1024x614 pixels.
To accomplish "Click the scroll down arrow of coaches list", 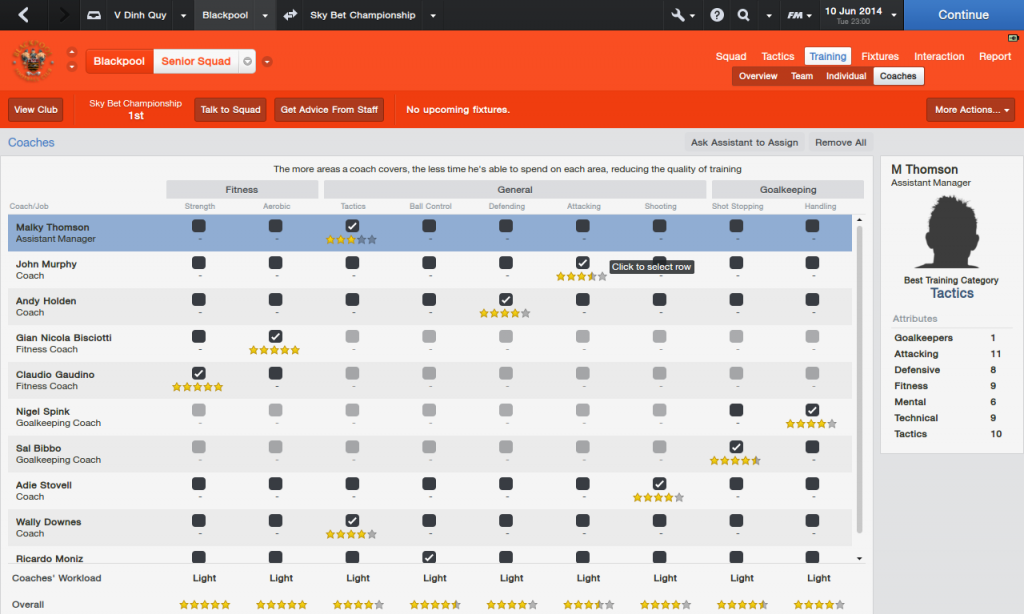I will click(x=859, y=558).
